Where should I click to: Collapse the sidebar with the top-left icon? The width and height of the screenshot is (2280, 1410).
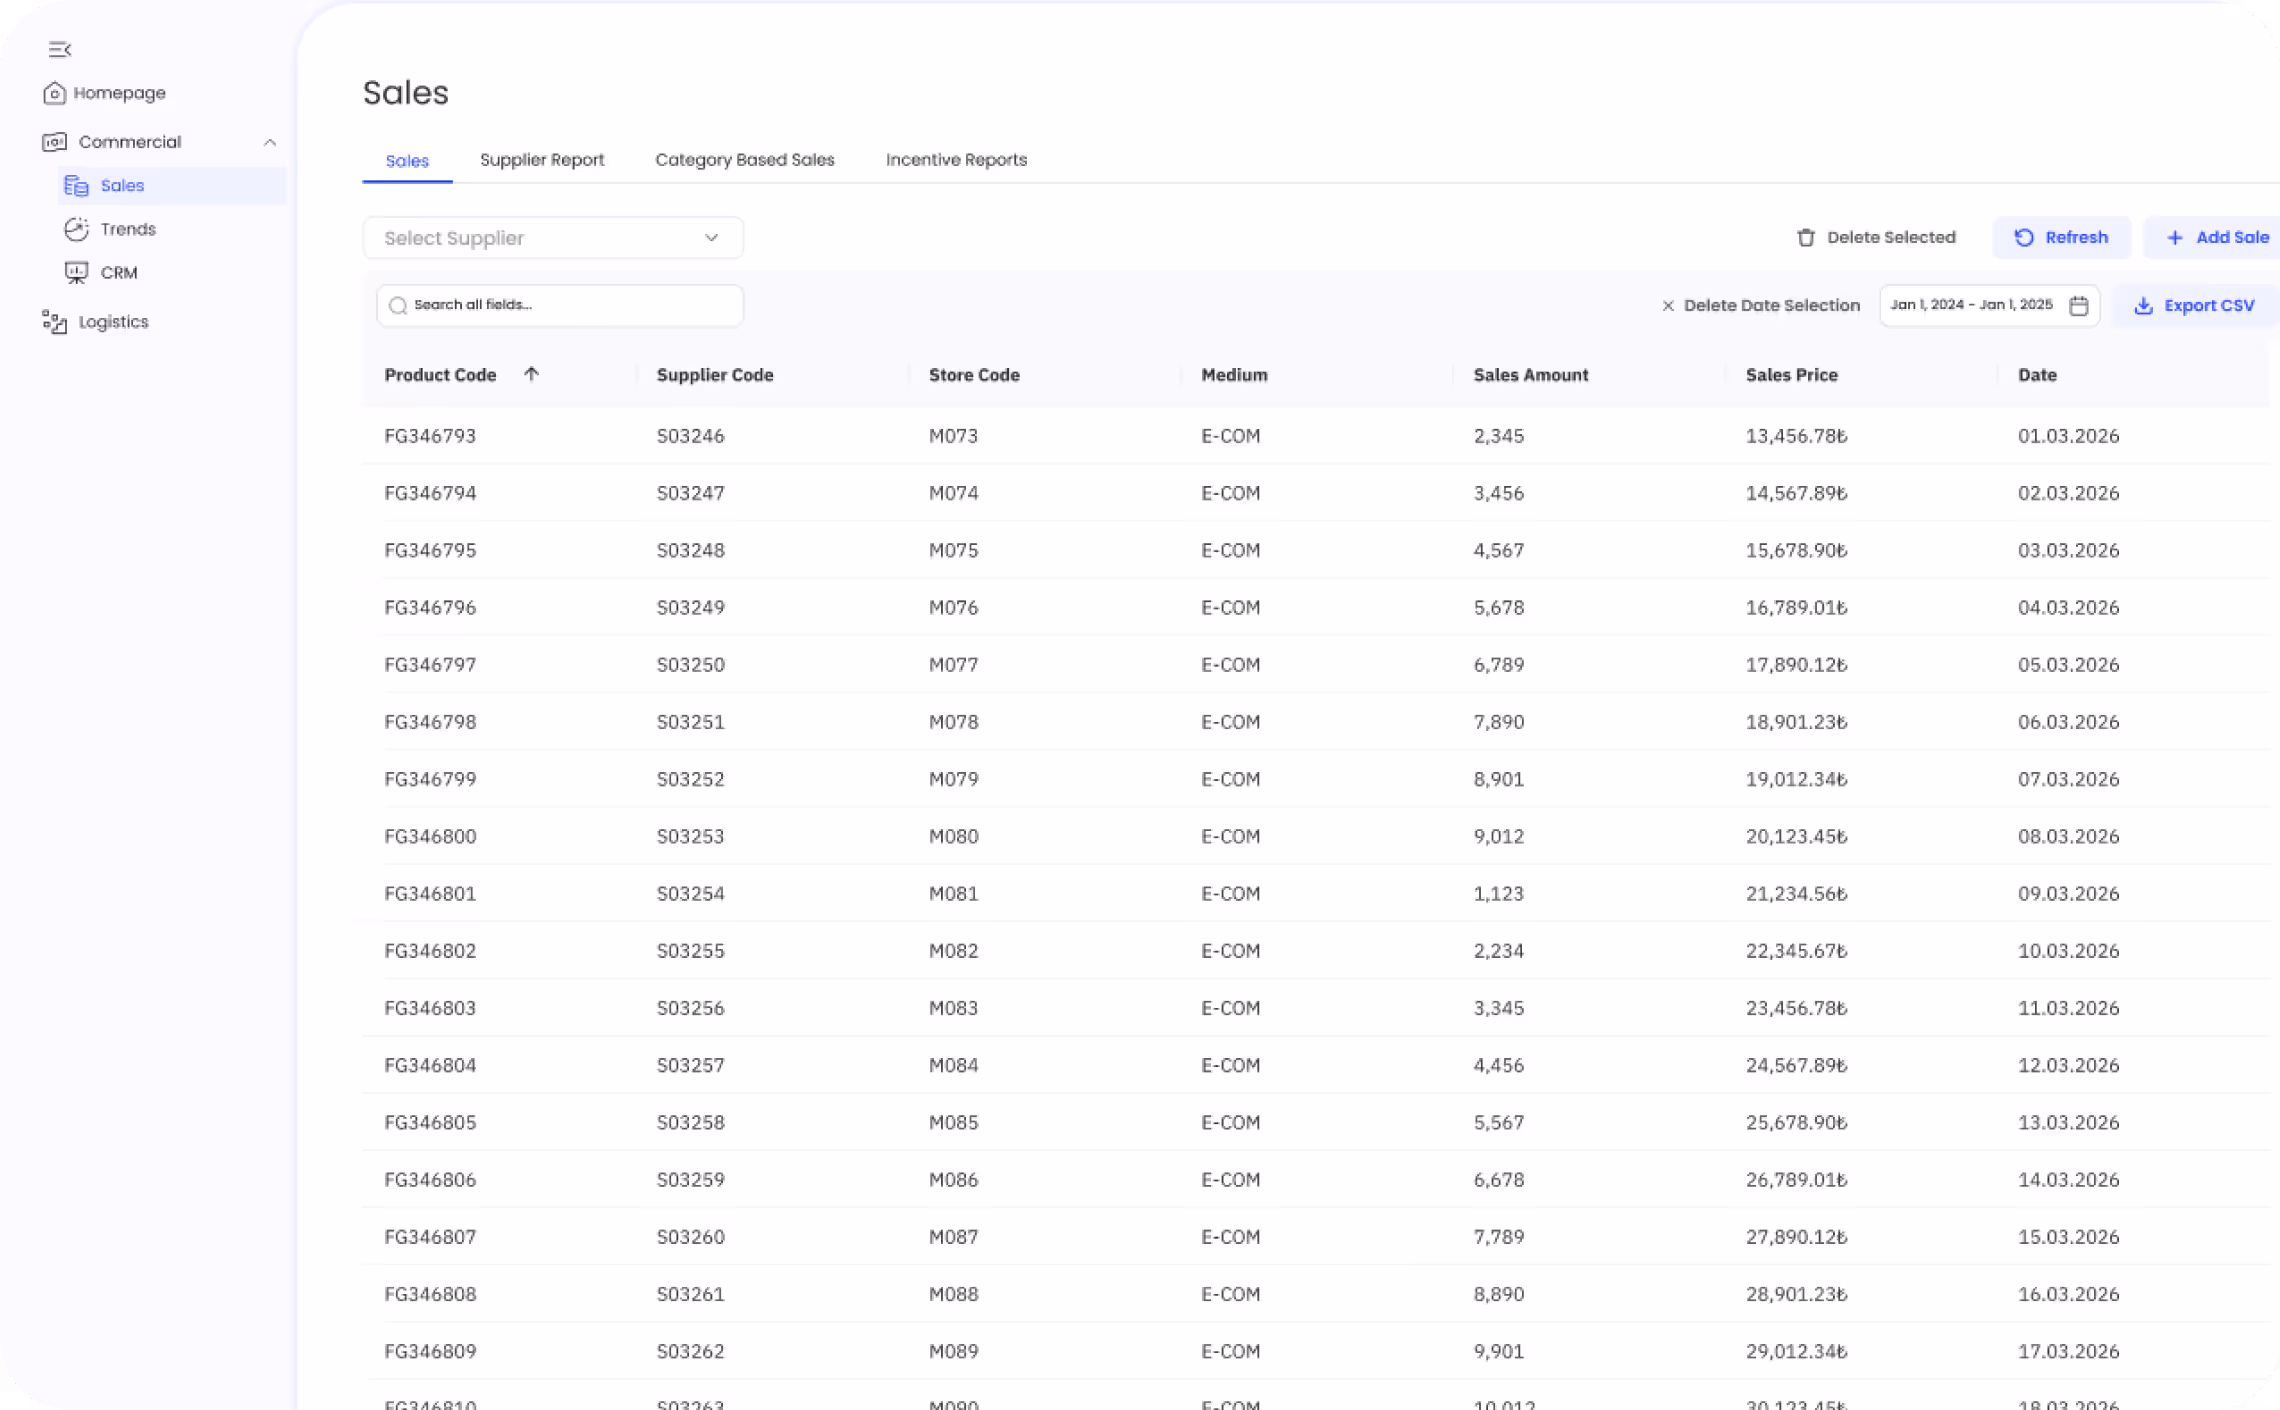60,49
